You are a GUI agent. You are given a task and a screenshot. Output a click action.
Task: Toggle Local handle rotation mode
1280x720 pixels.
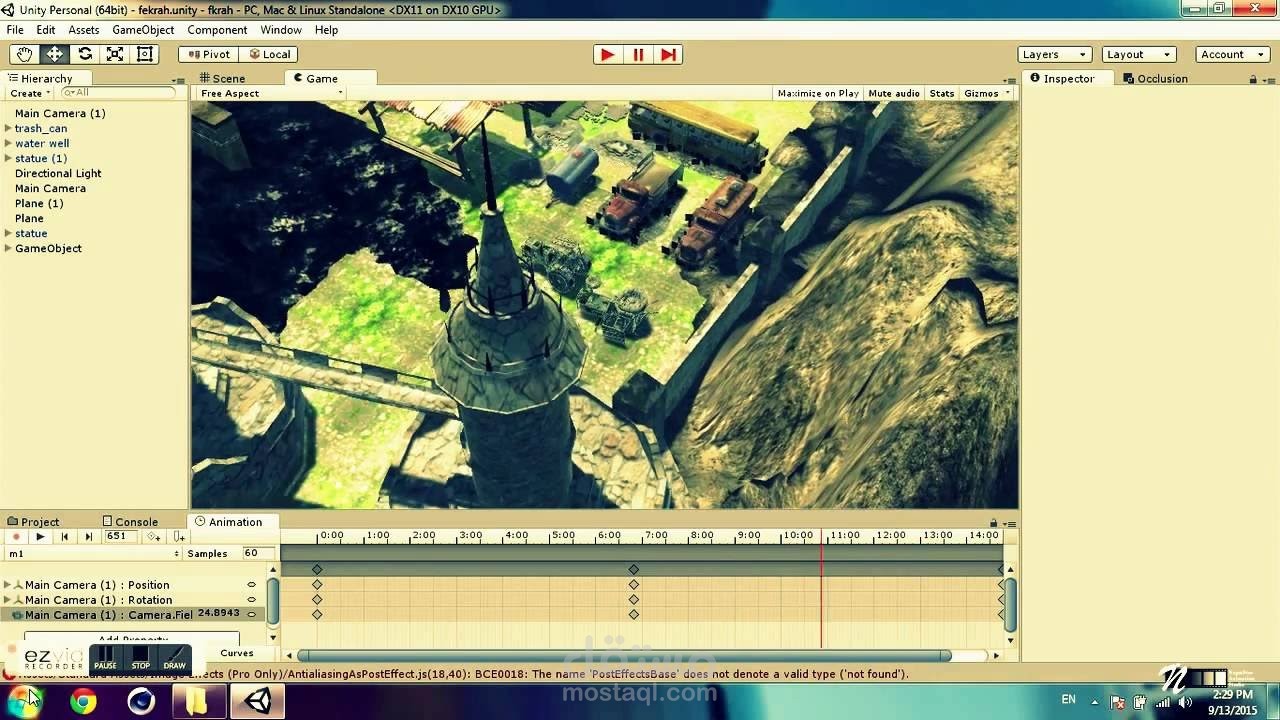click(268, 54)
